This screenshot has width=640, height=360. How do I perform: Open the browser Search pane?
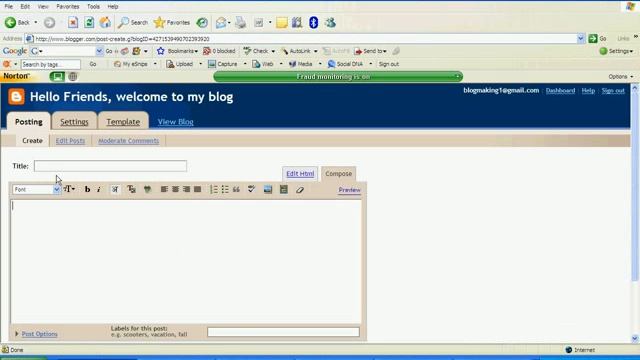(x=133, y=22)
